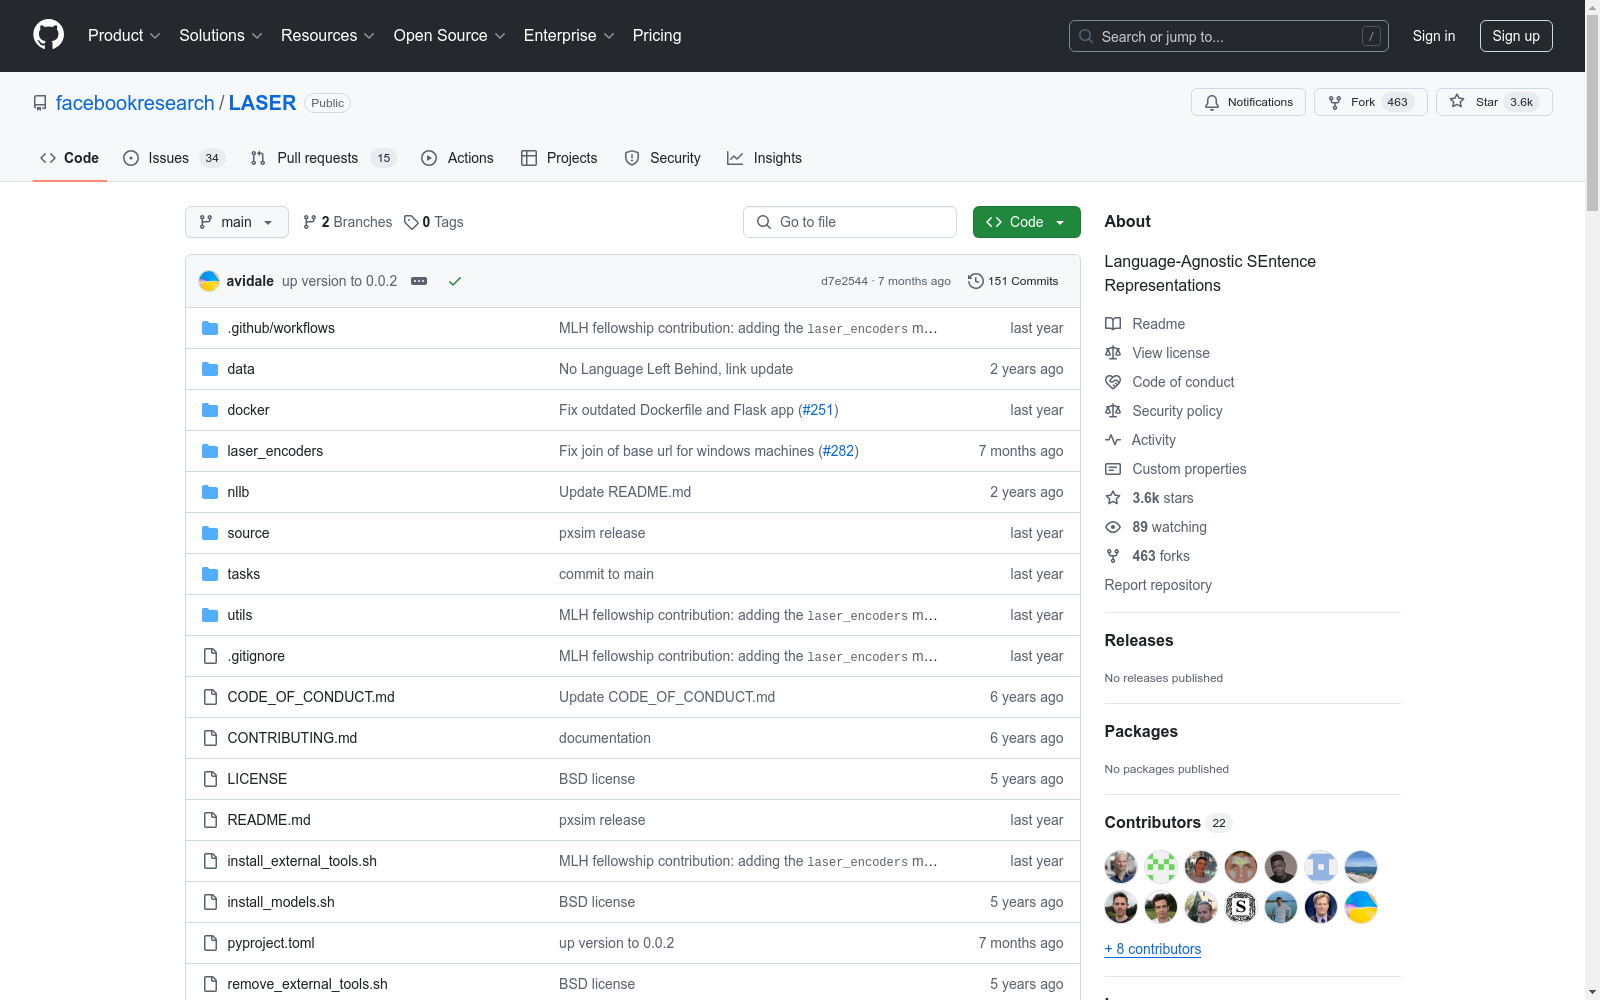Click file icon next to .gitignore
Image resolution: width=1600 pixels, height=1000 pixels.
tap(210, 656)
